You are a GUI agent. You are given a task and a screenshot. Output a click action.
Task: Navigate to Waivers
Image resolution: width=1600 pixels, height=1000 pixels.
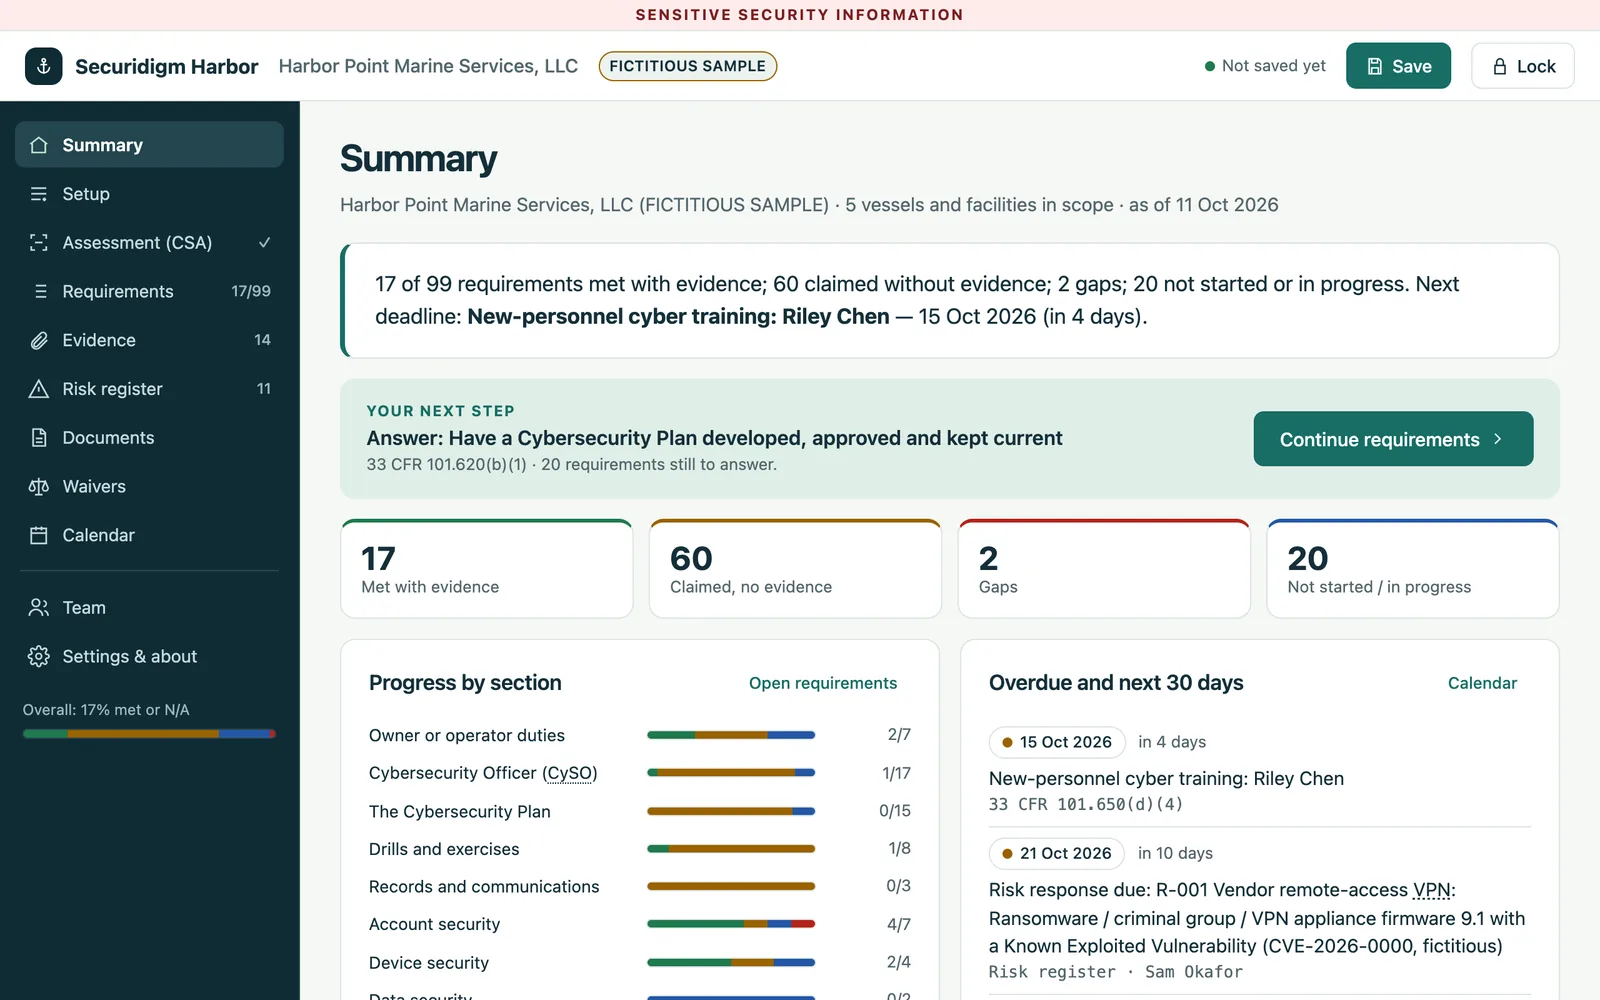coord(149,487)
